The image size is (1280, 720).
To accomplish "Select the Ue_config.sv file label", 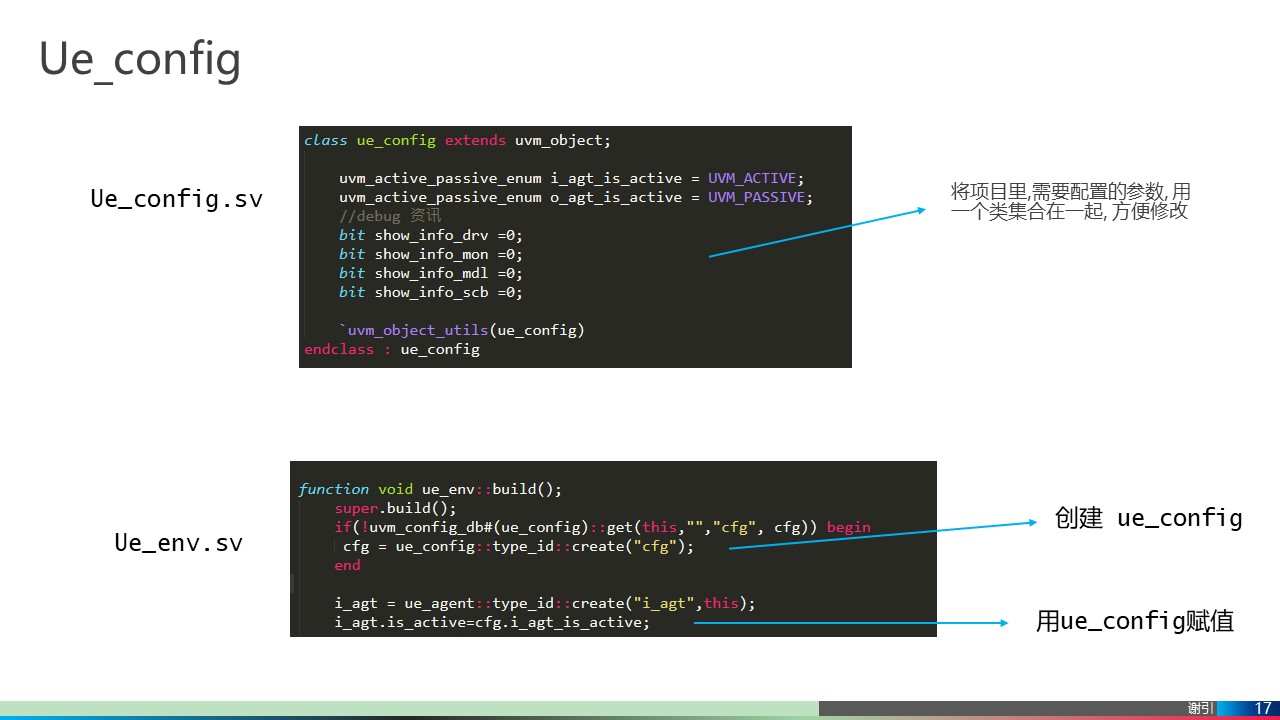I will pyautogui.click(x=176, y=199).
